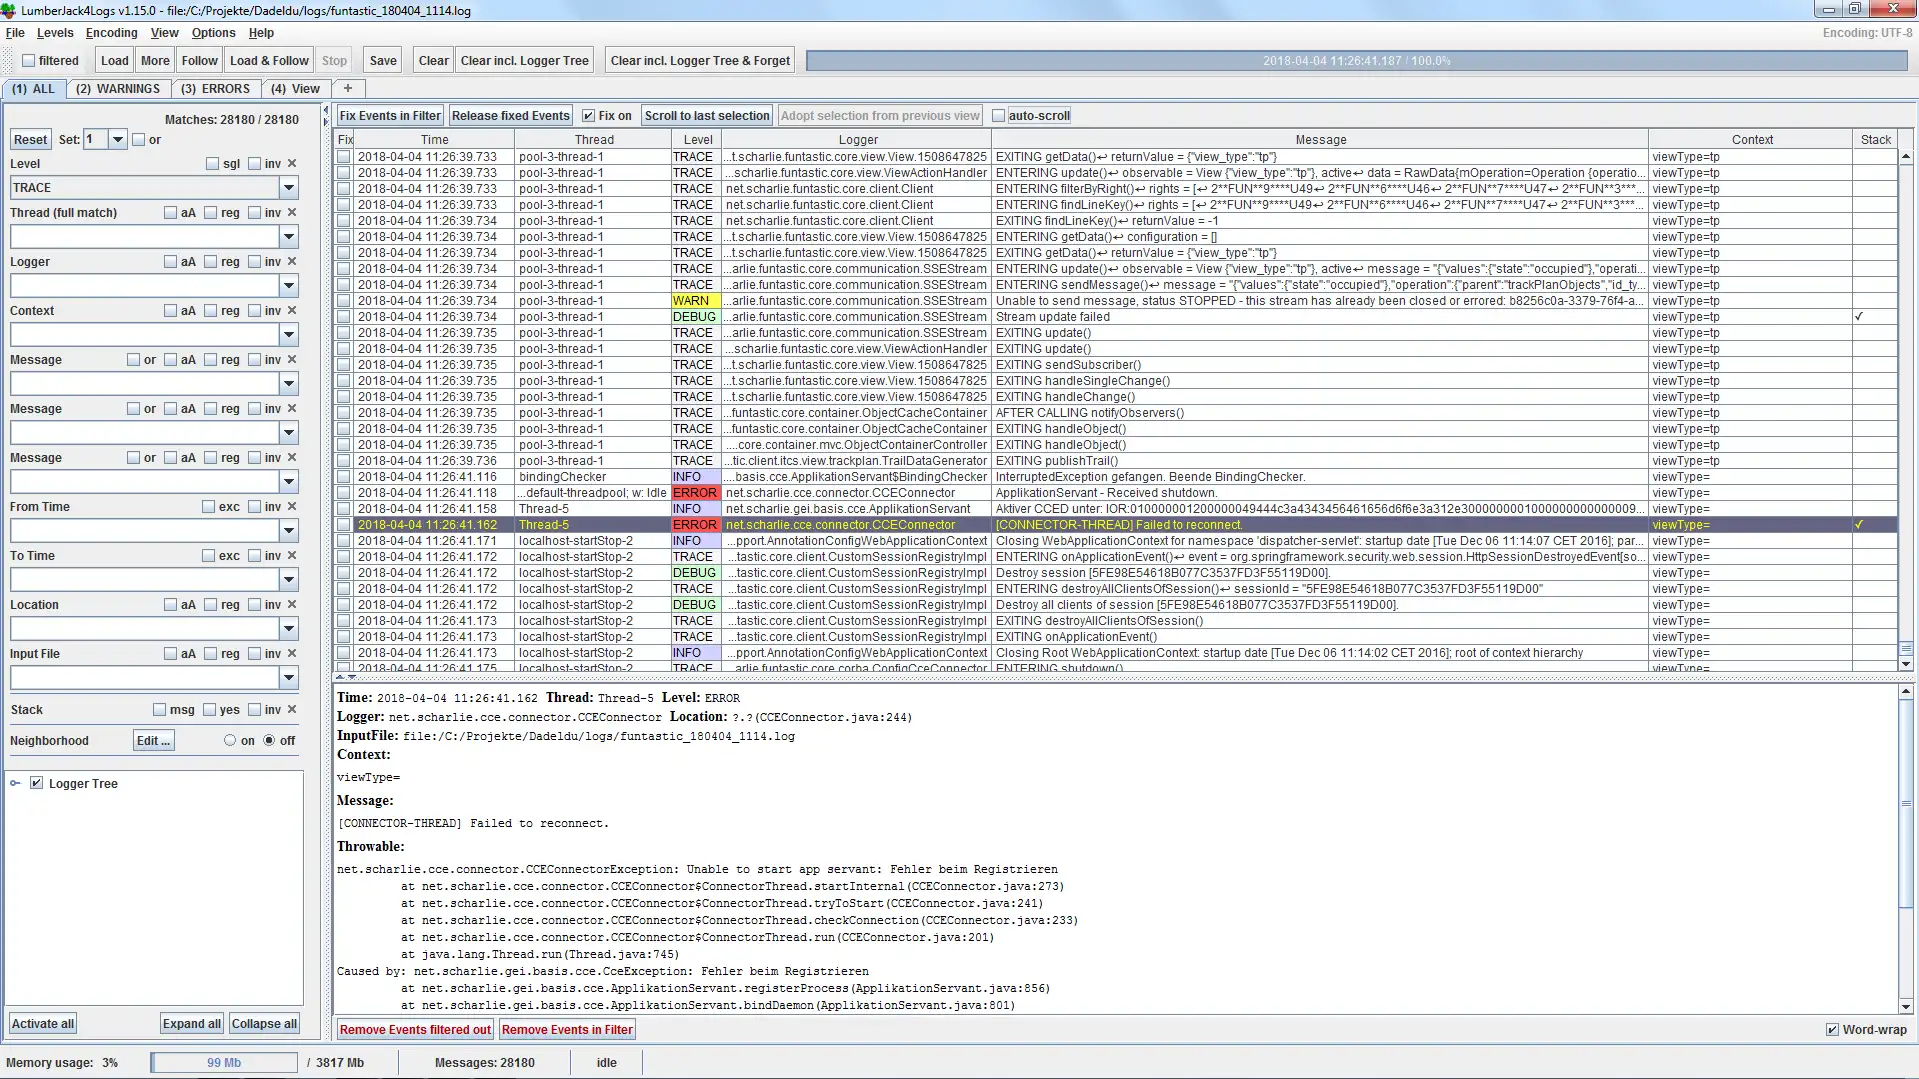Click the Neighborhood Edit... button

coord(154,740)
